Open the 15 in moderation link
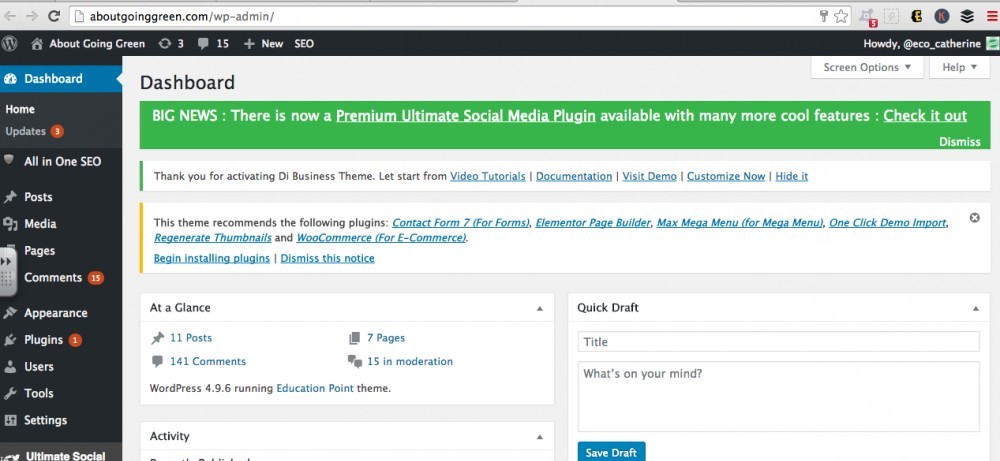The height and width of the screenshot is (461, 1000). point(409,361)
